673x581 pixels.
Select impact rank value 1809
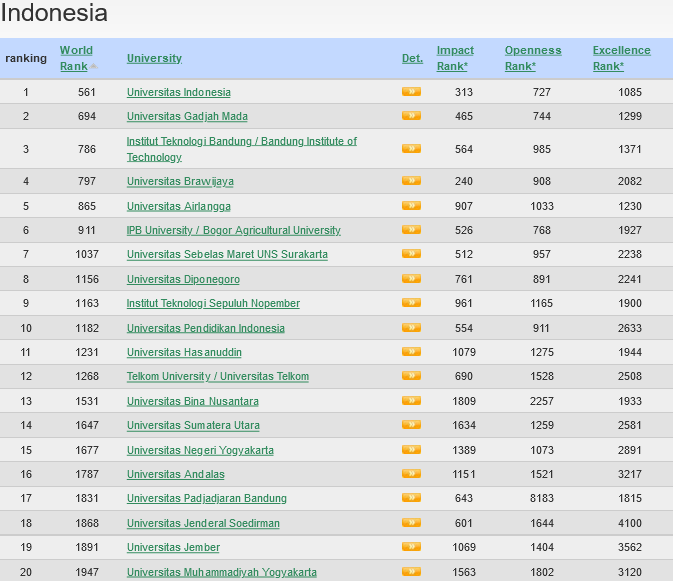(x=464, y=401)
